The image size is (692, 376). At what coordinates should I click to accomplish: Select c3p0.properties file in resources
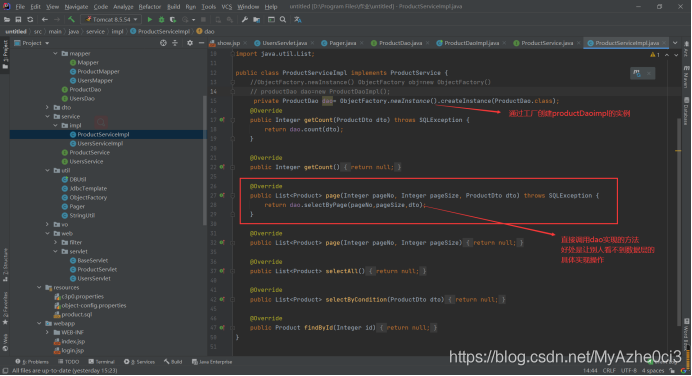[82, 297]
